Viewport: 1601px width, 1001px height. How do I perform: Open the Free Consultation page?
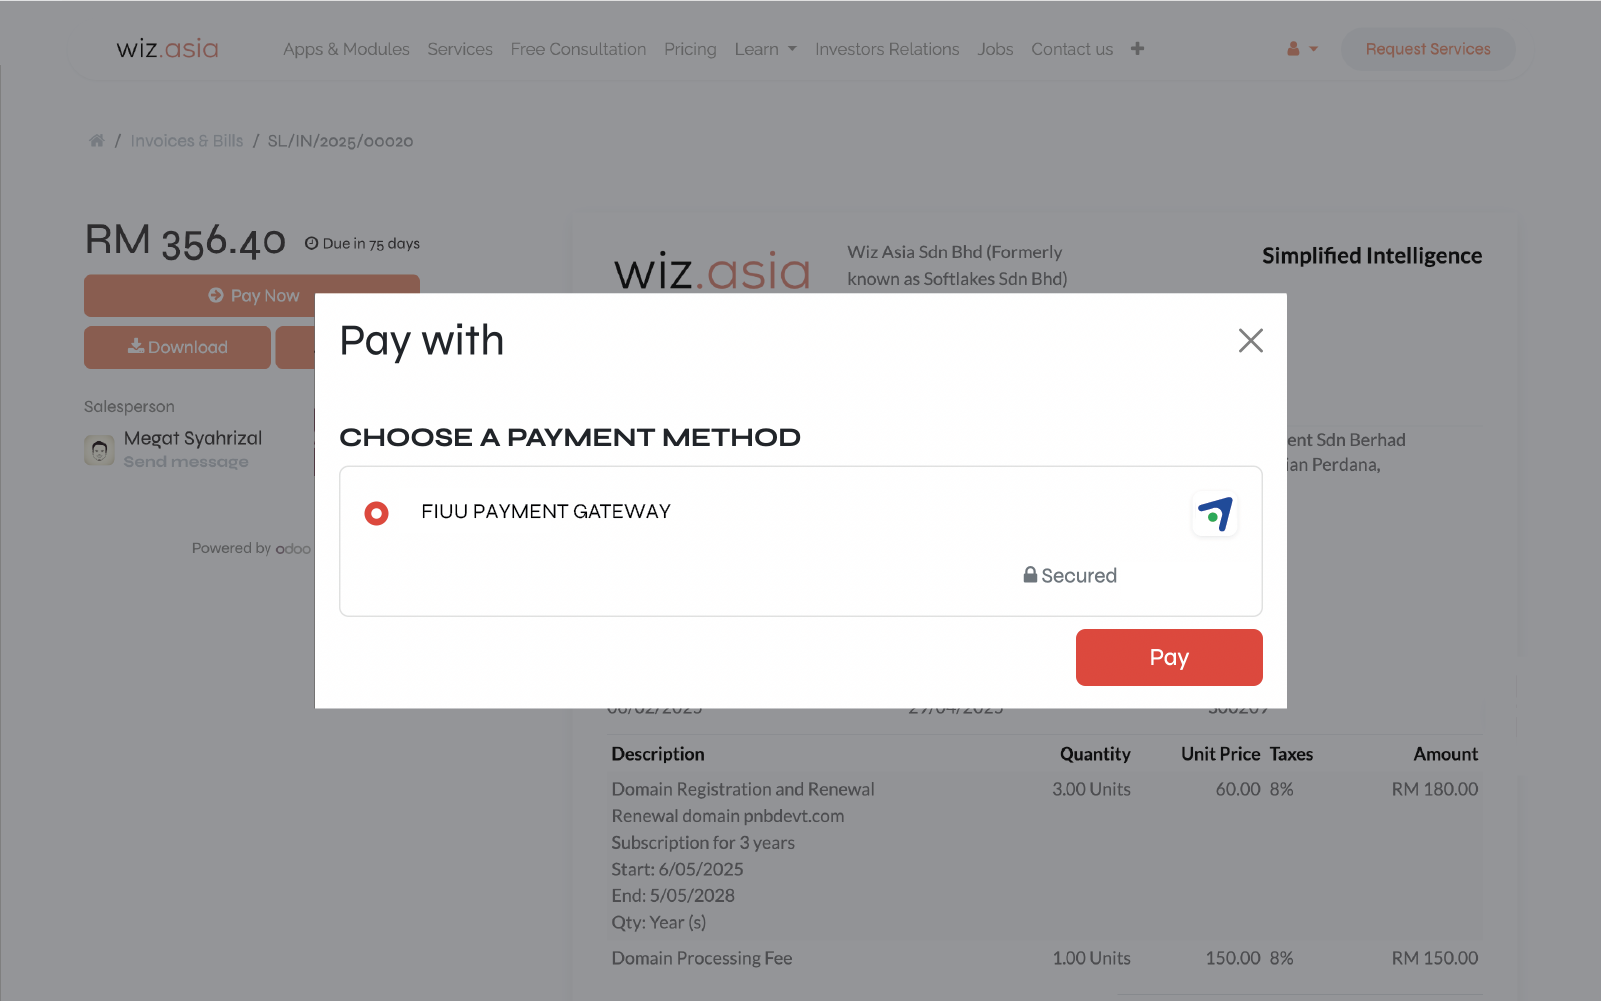click(578, 49)
